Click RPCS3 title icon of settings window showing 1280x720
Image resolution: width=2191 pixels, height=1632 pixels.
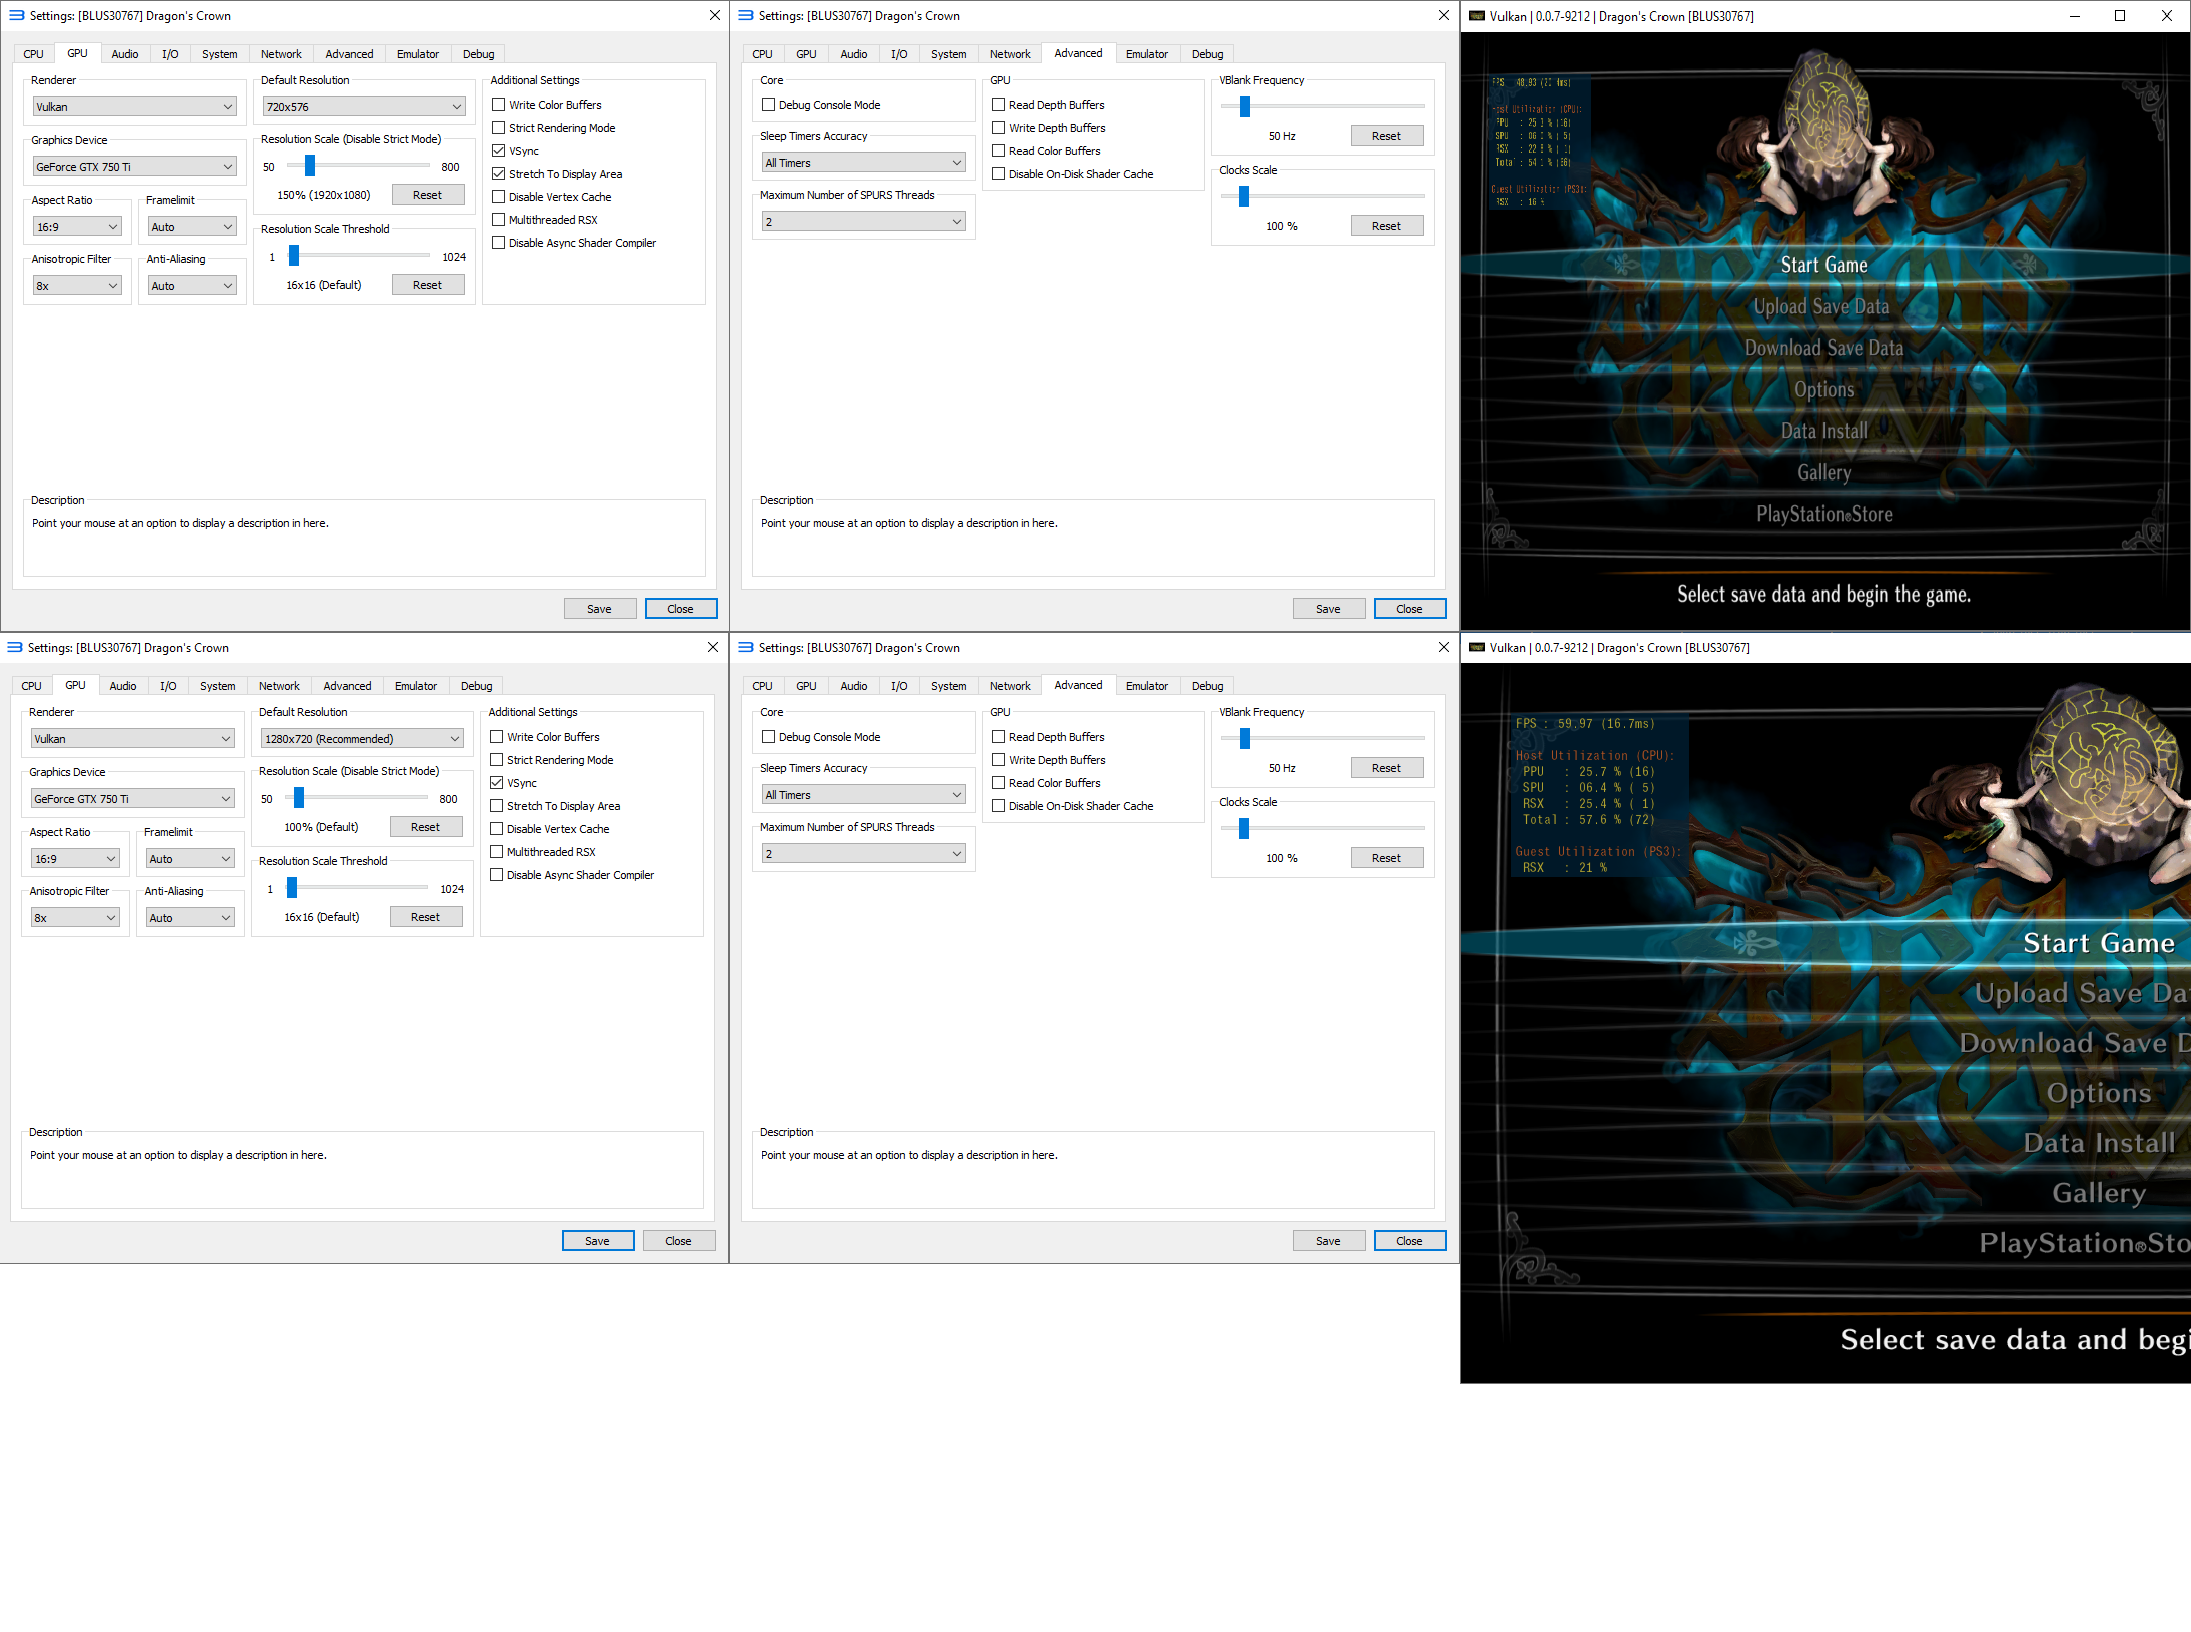14,648
